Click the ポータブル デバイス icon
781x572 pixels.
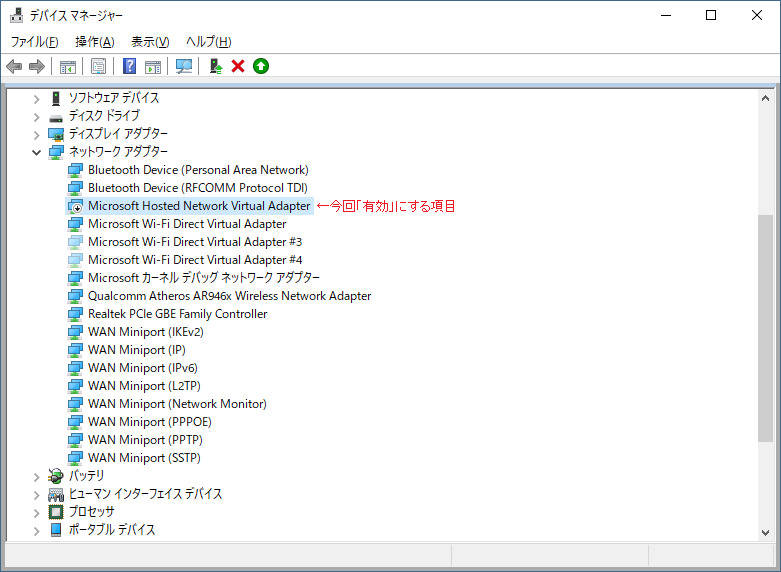coord(56,530)
